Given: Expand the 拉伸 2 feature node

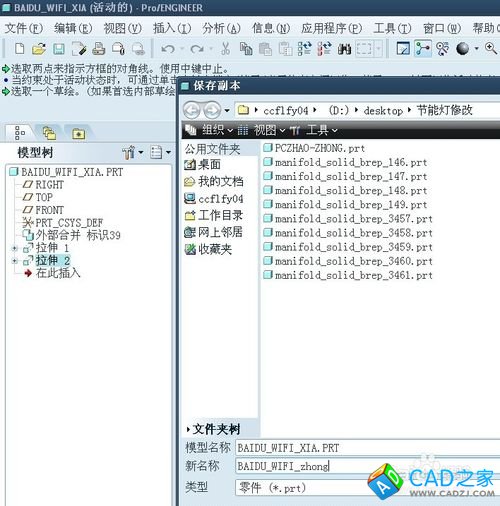Looking at the screenshot, I should point(15,261).
